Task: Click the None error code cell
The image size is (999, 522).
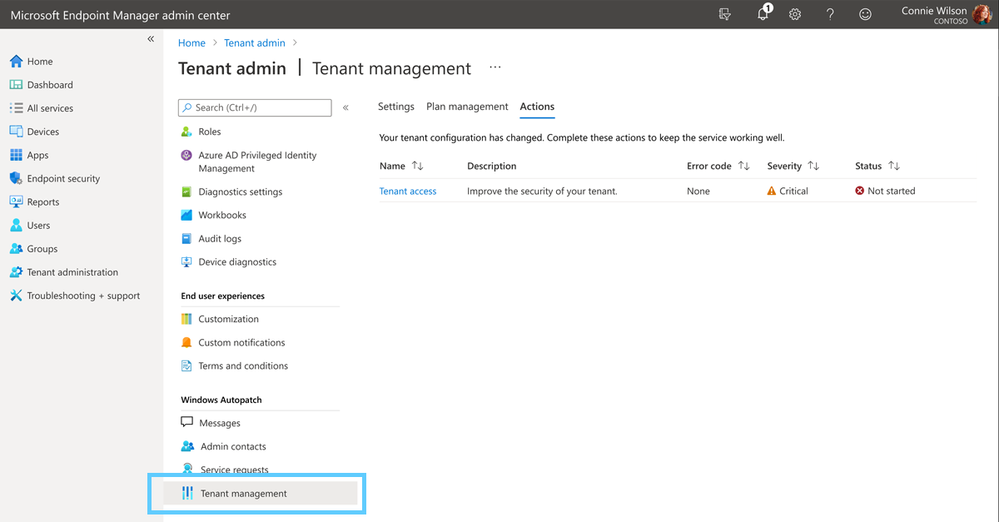Action: (698, 191)
